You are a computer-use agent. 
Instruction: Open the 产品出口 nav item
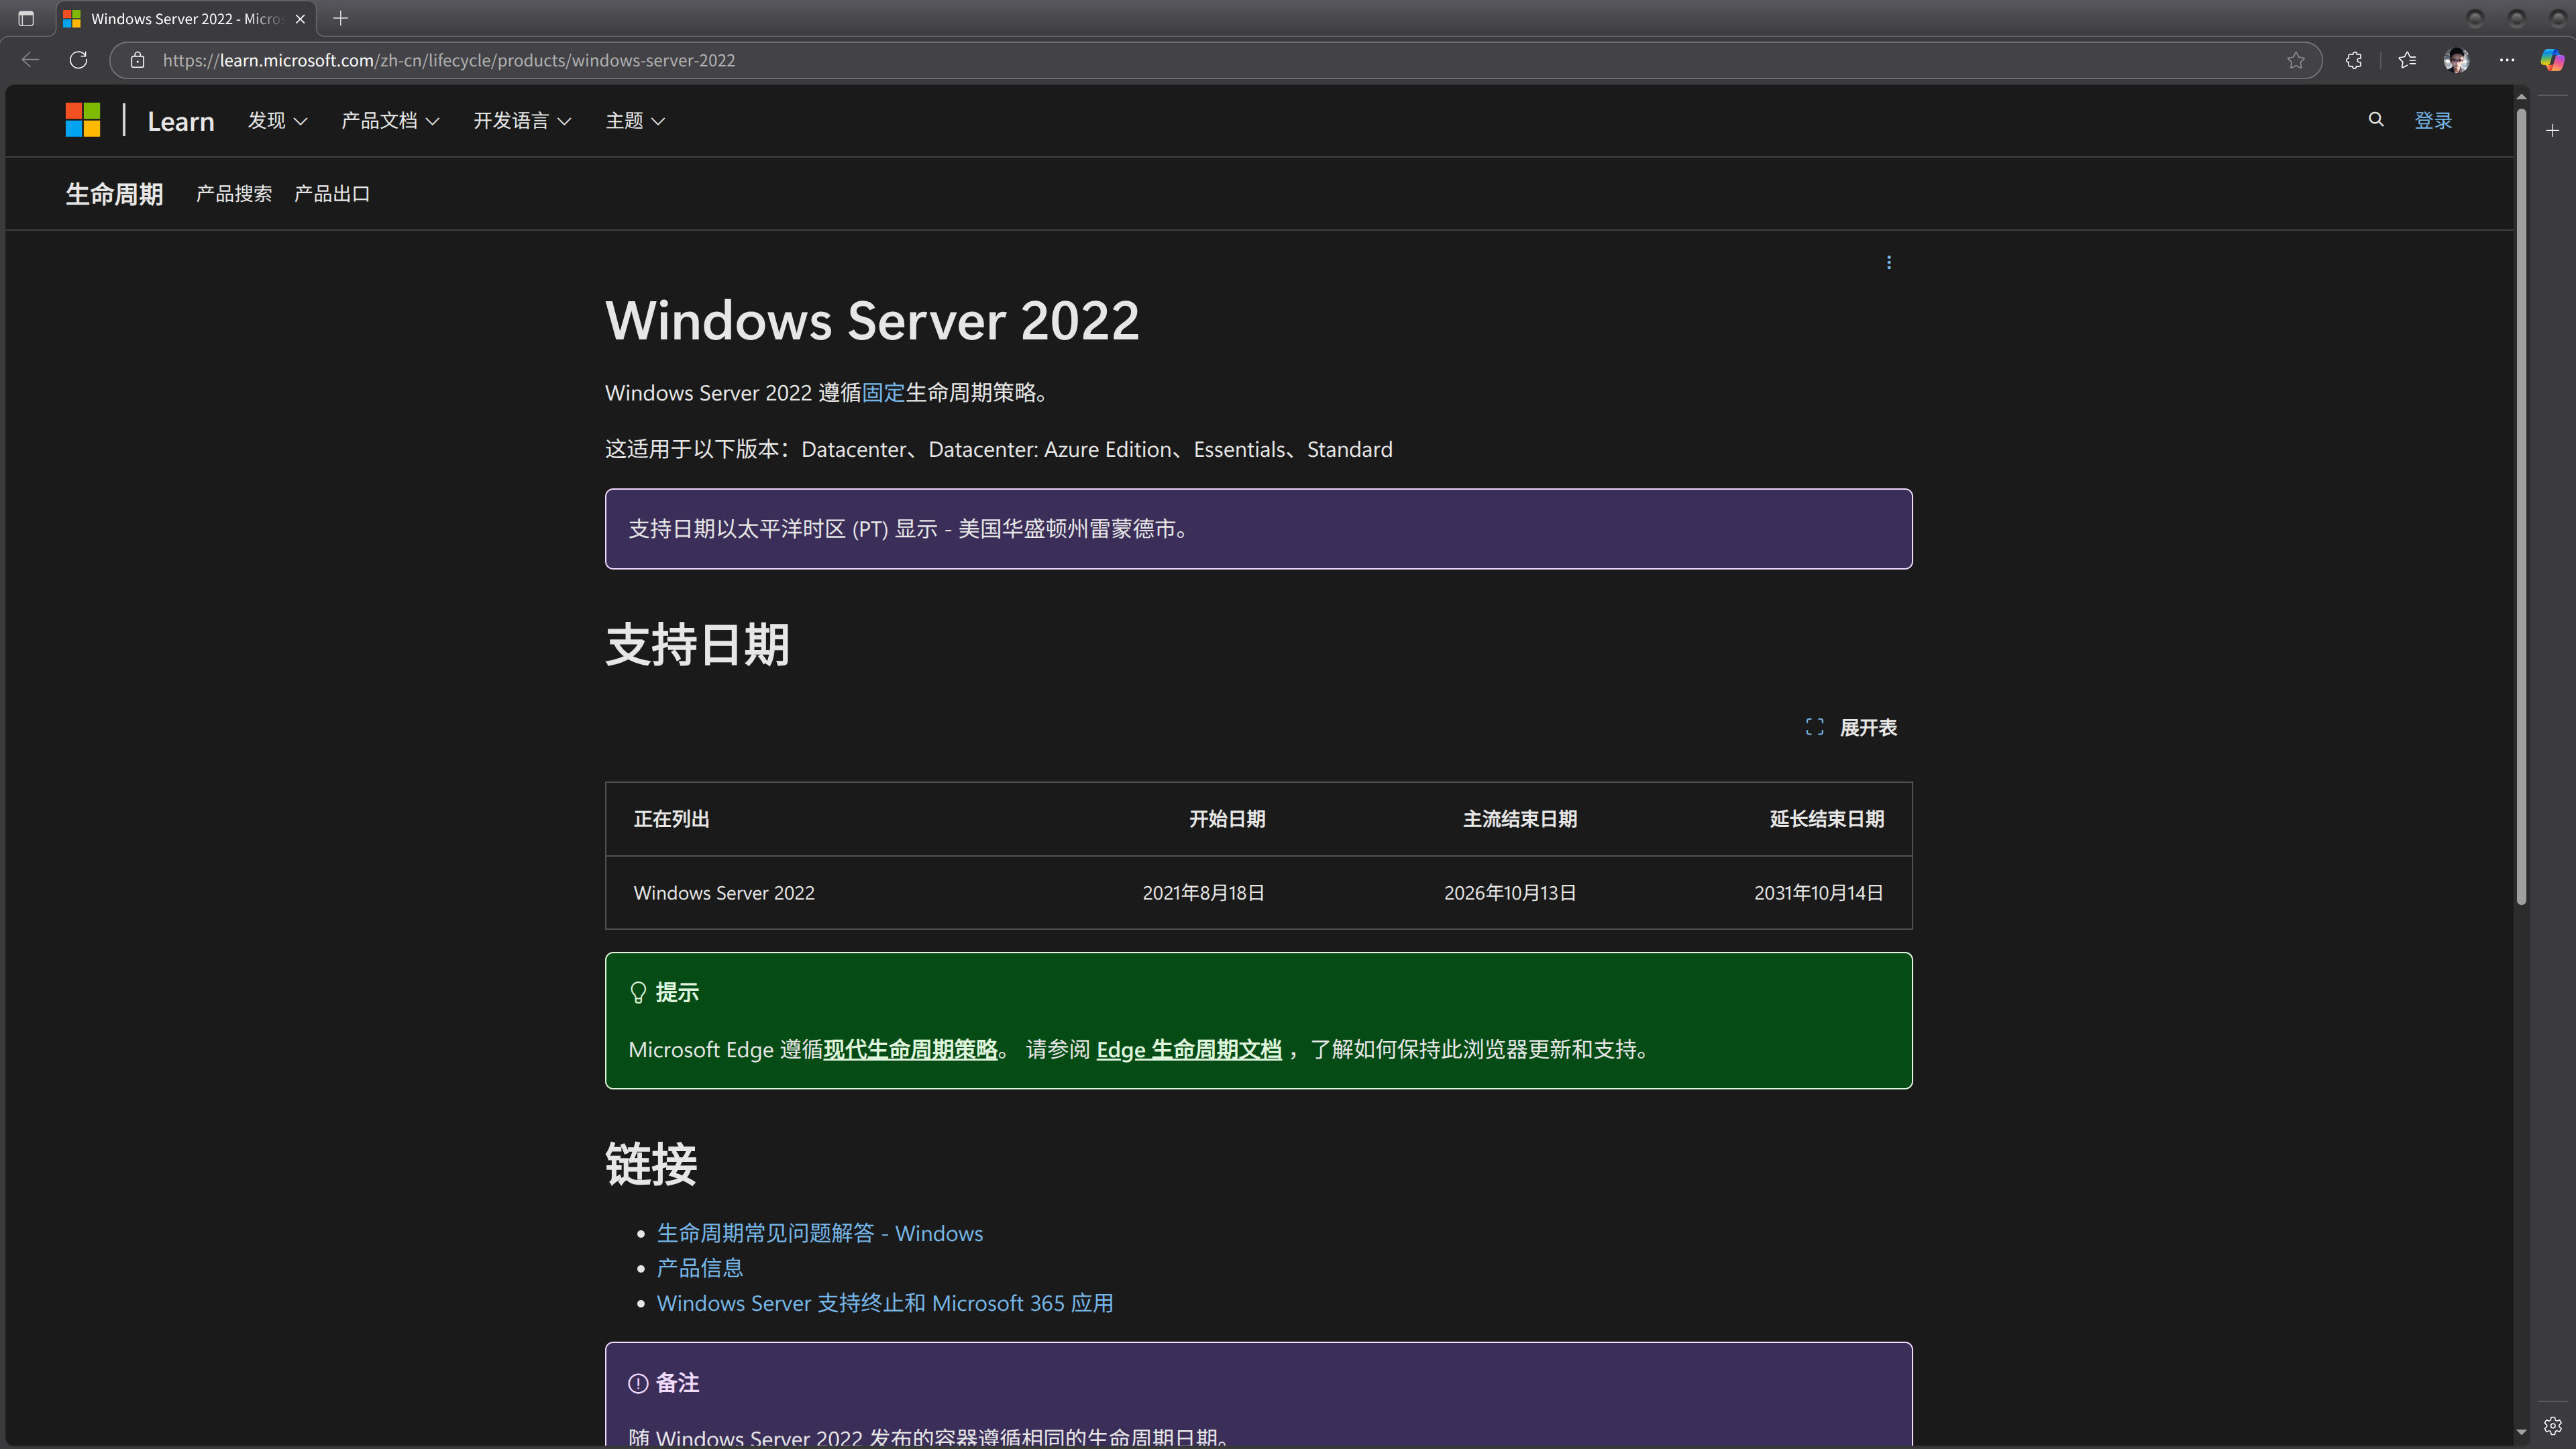(332, 194)
